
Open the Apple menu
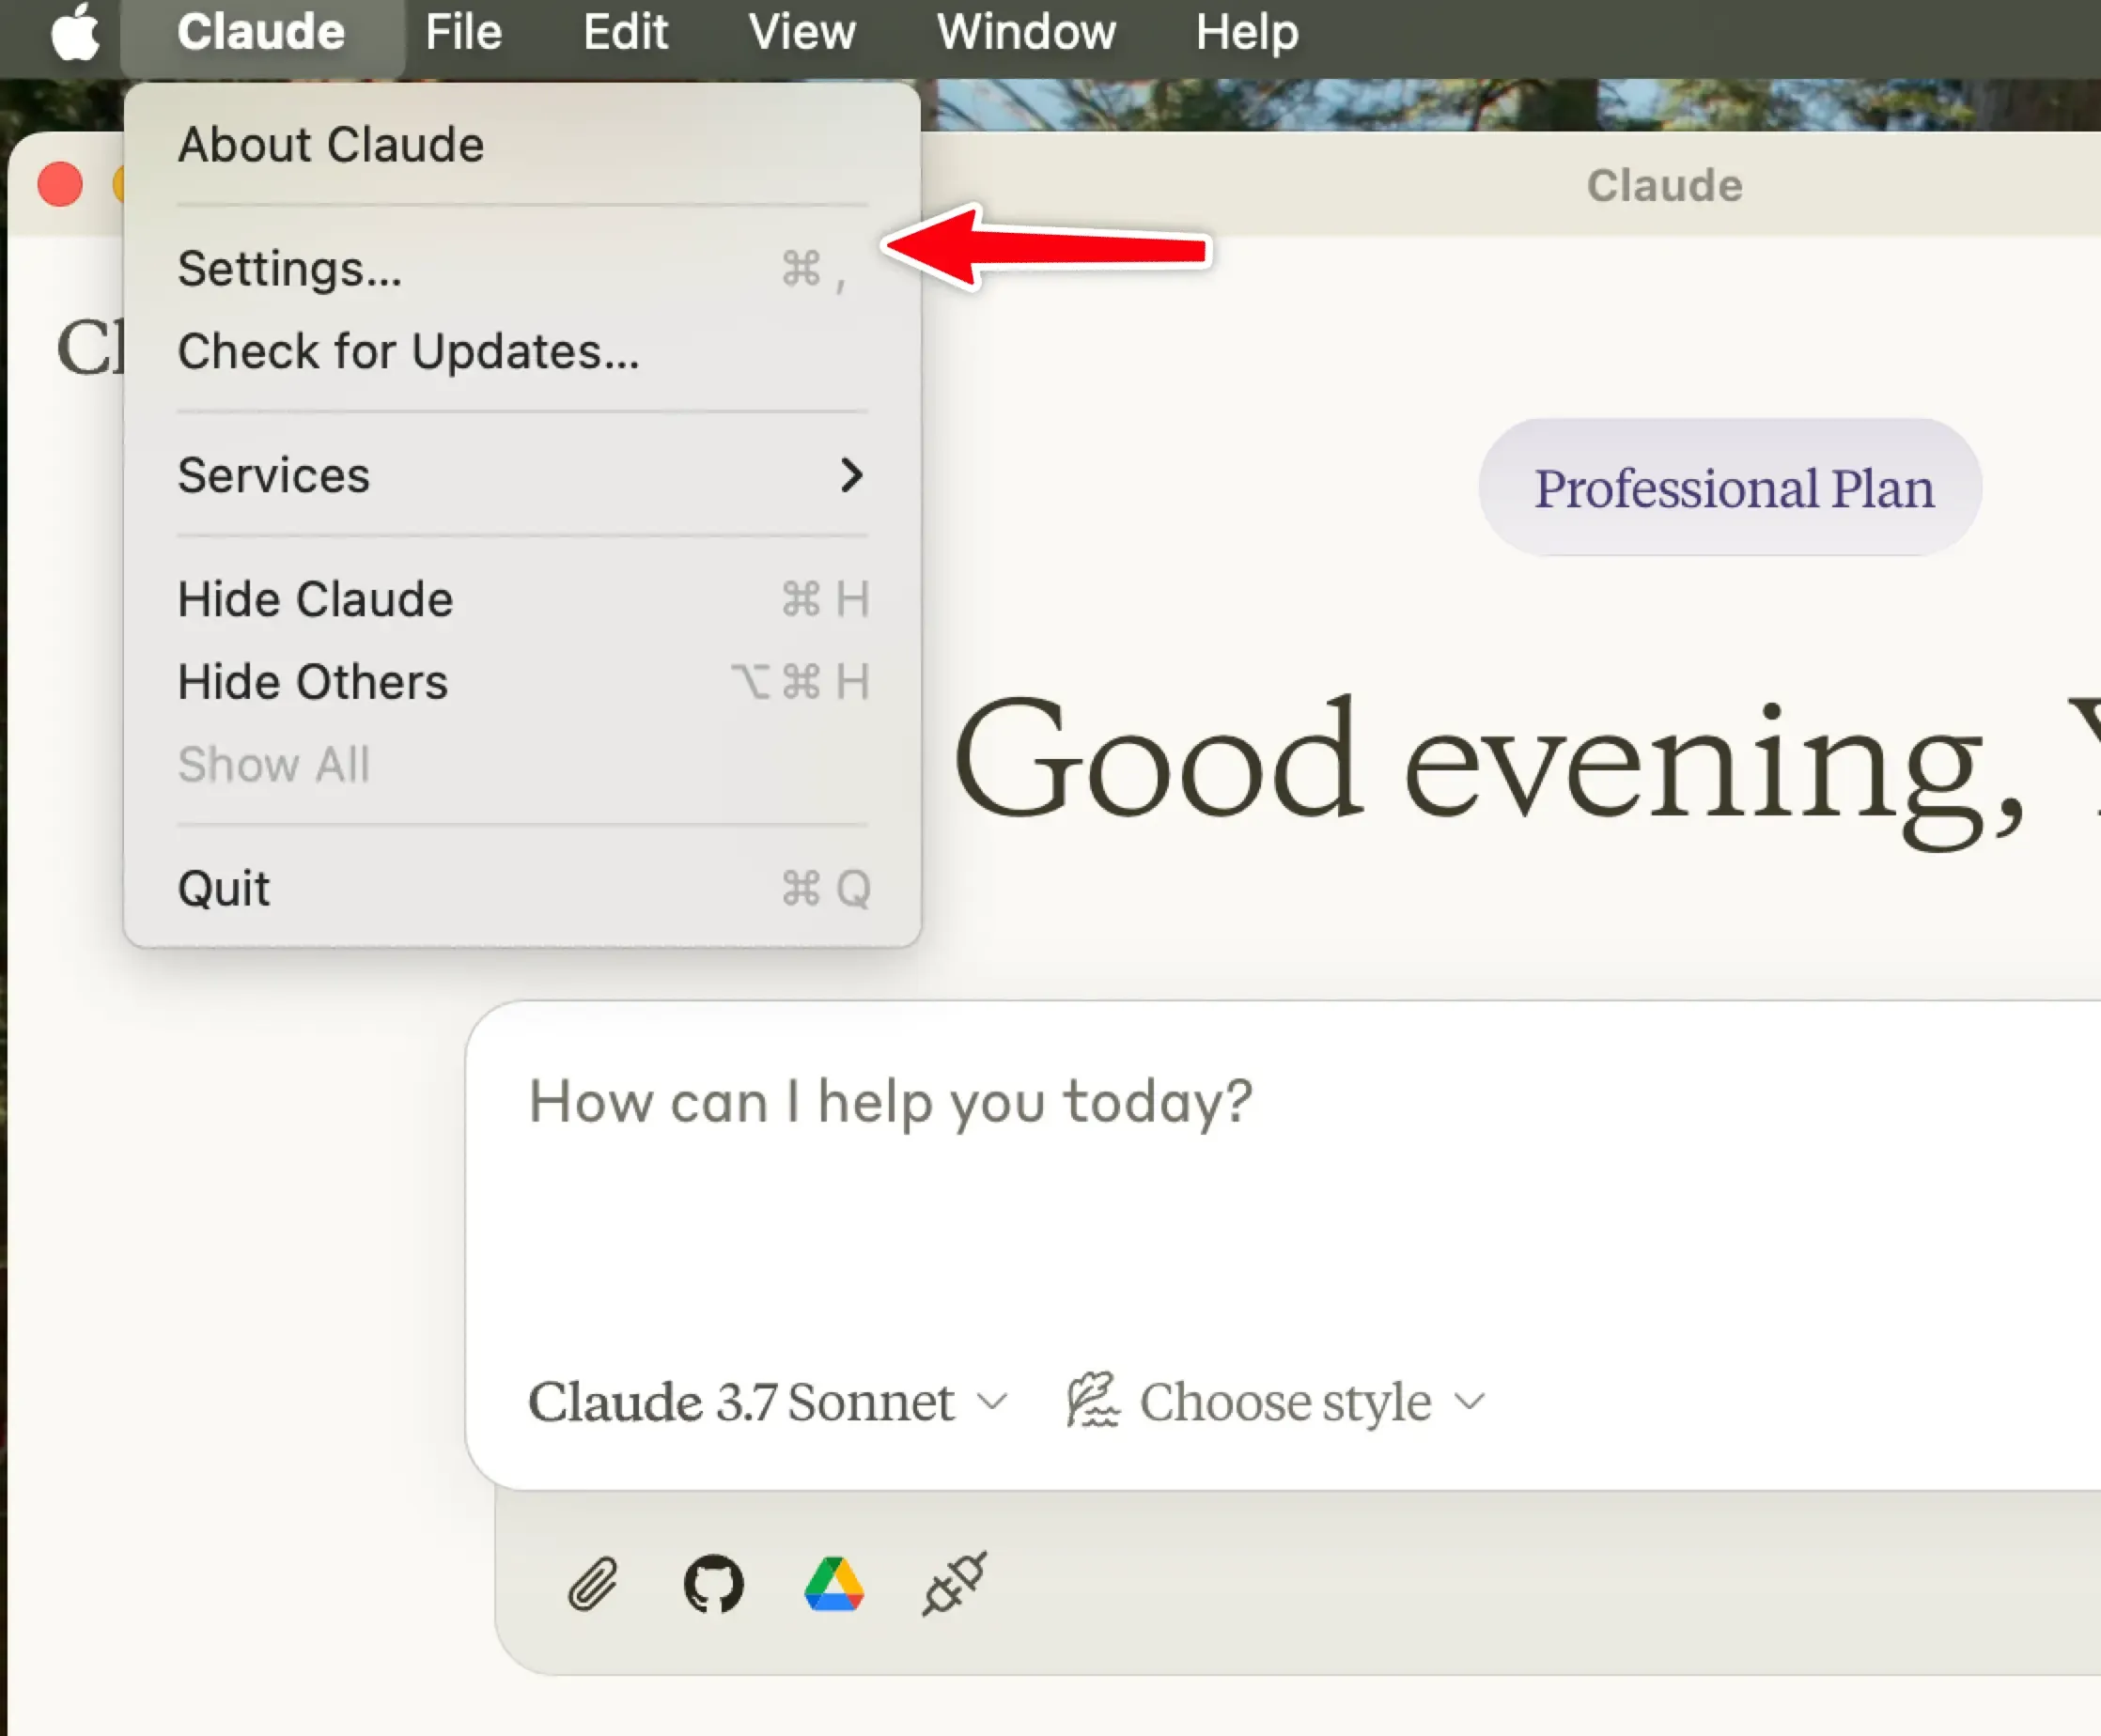75,32
